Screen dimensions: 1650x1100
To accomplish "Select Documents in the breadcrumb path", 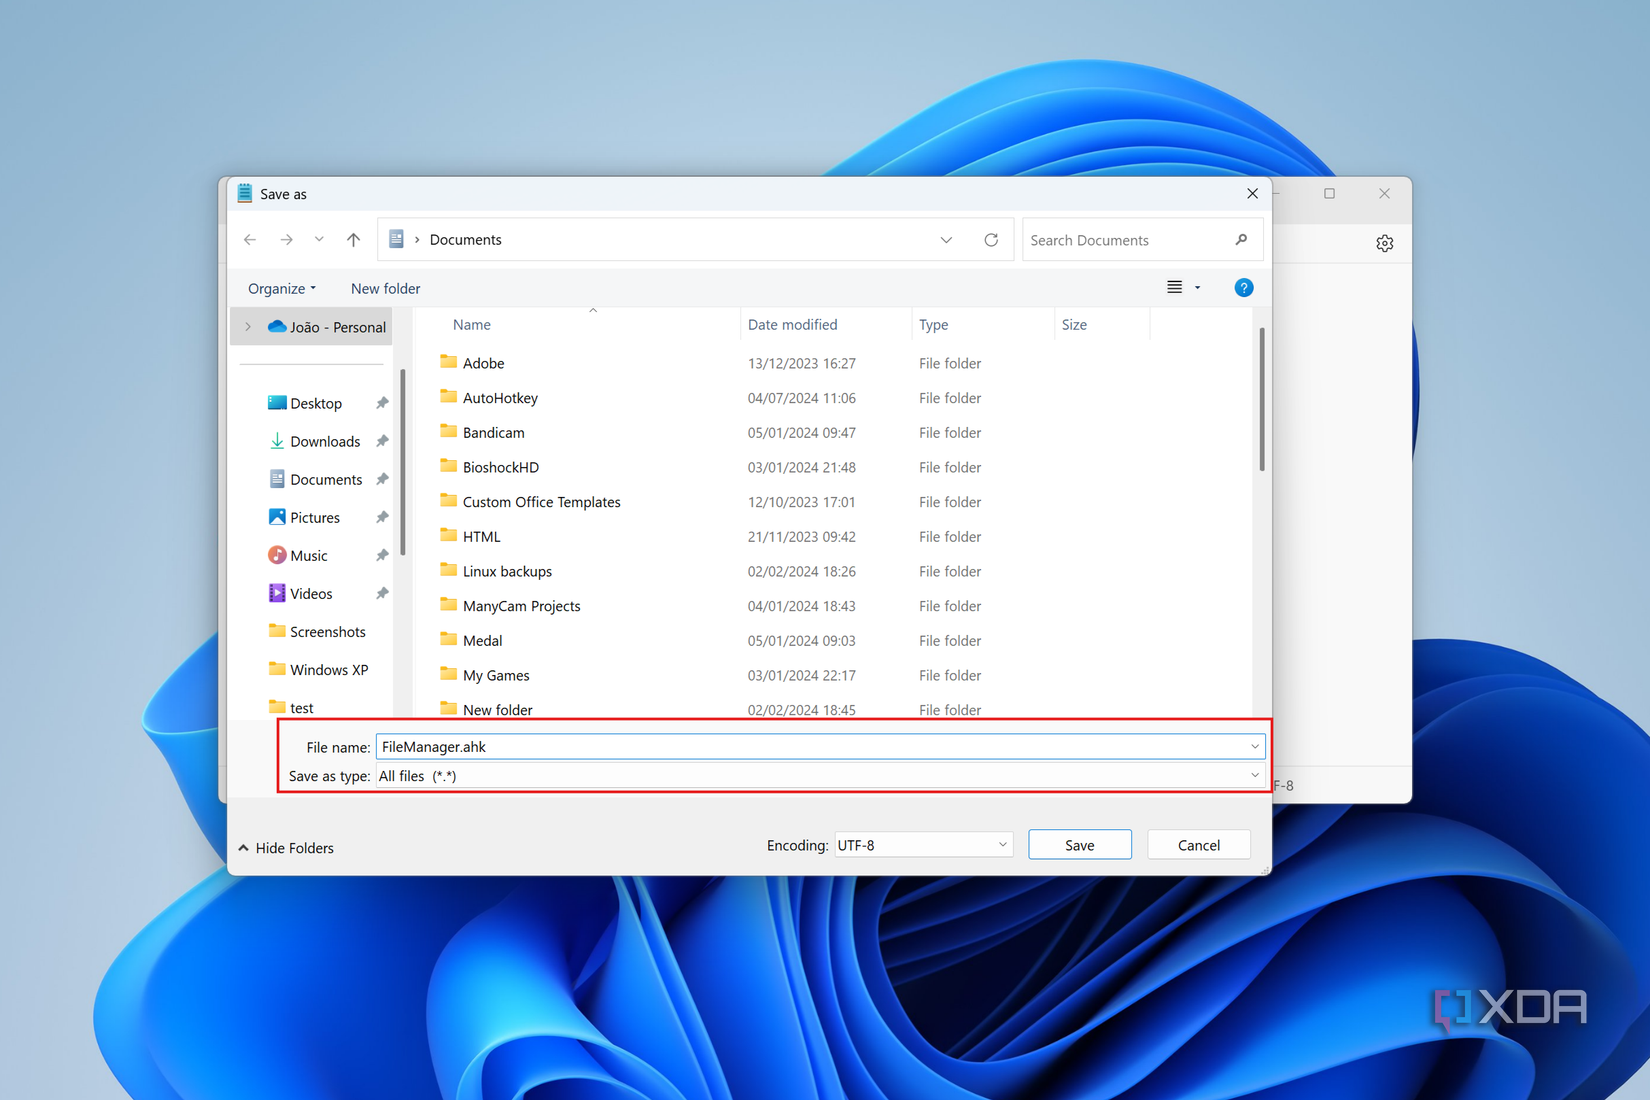I will coord(465,239).
